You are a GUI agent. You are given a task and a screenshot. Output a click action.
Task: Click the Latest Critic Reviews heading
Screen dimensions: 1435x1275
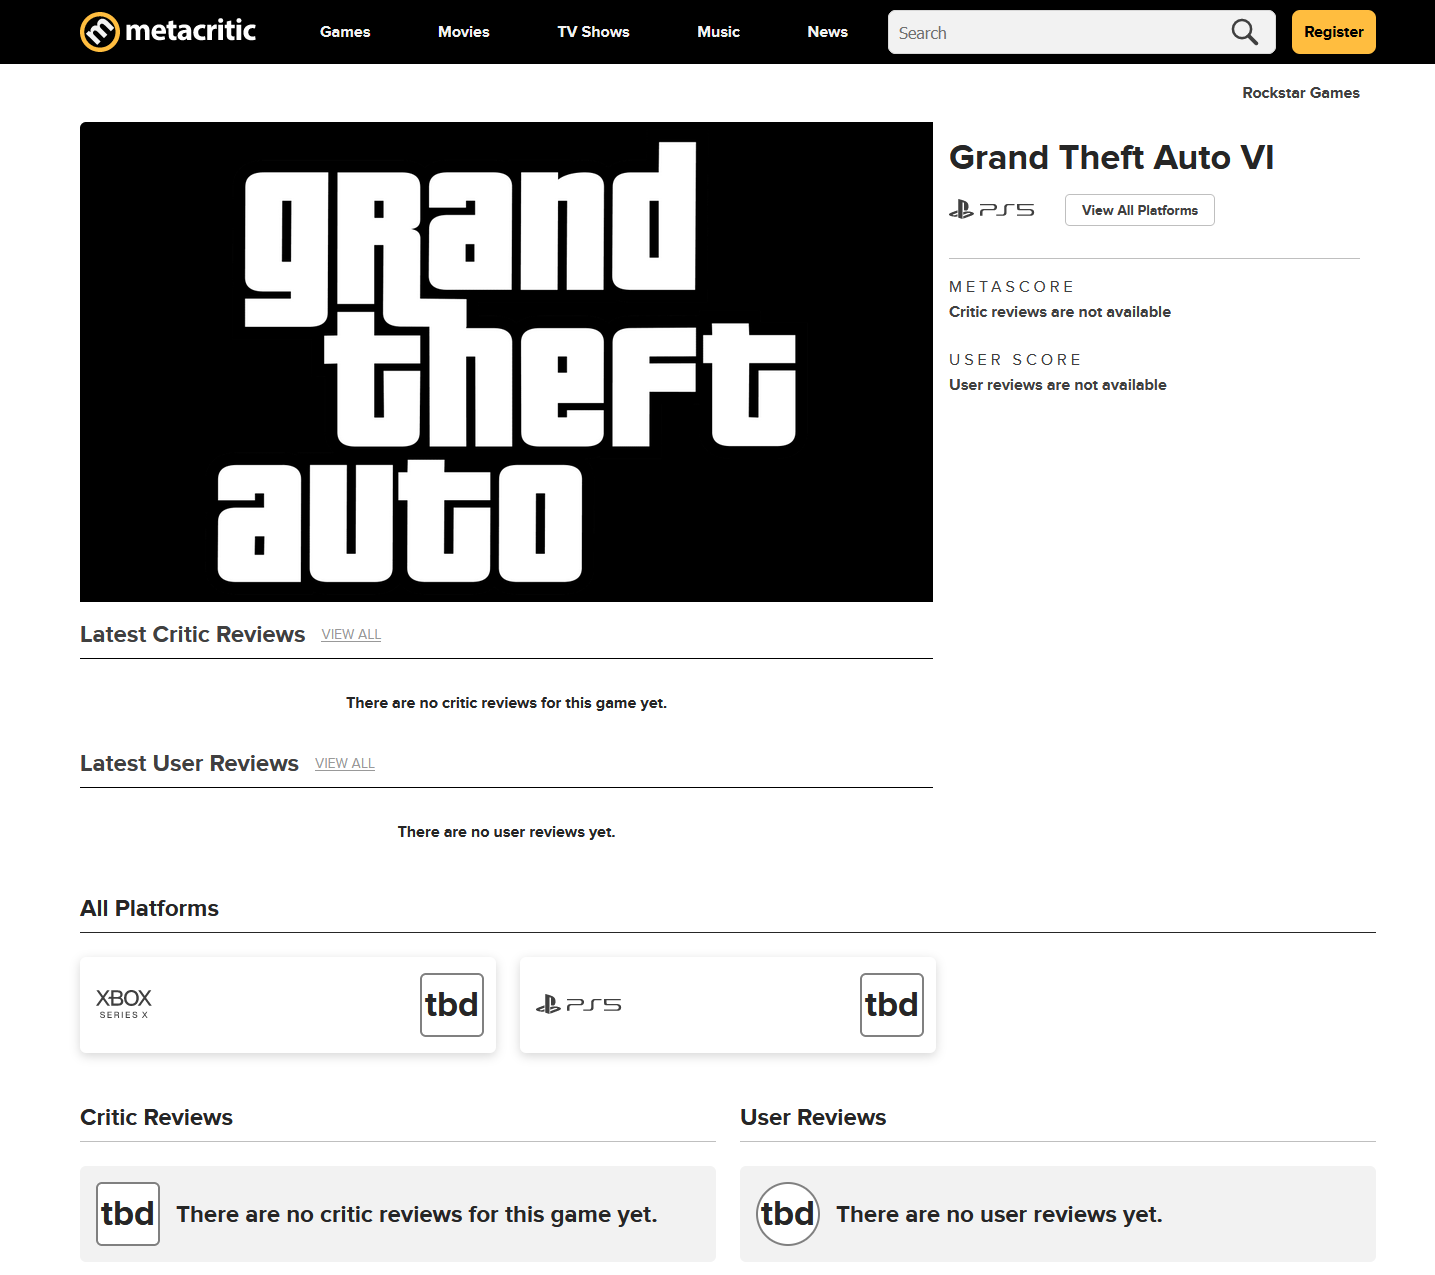[x=192, y=634]
